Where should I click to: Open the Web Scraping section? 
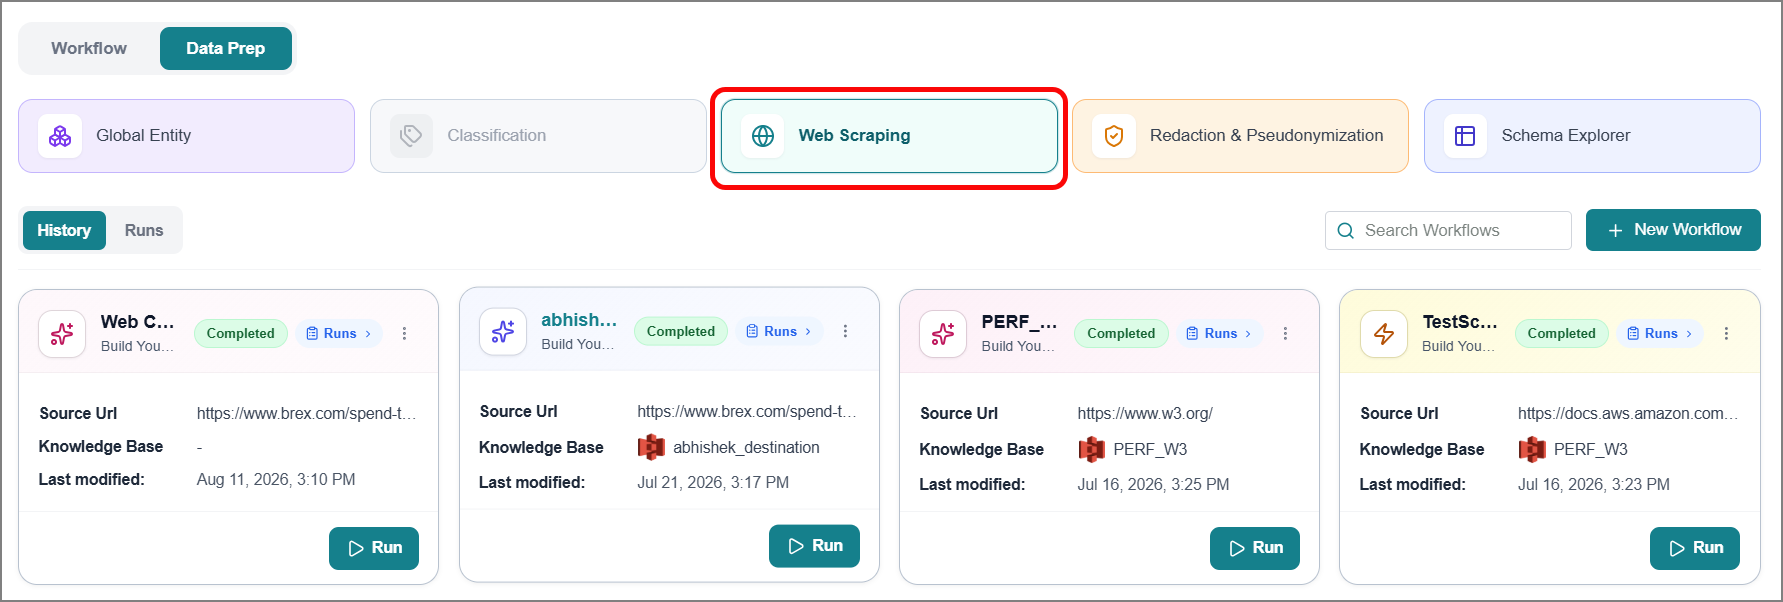click(889, 136)
